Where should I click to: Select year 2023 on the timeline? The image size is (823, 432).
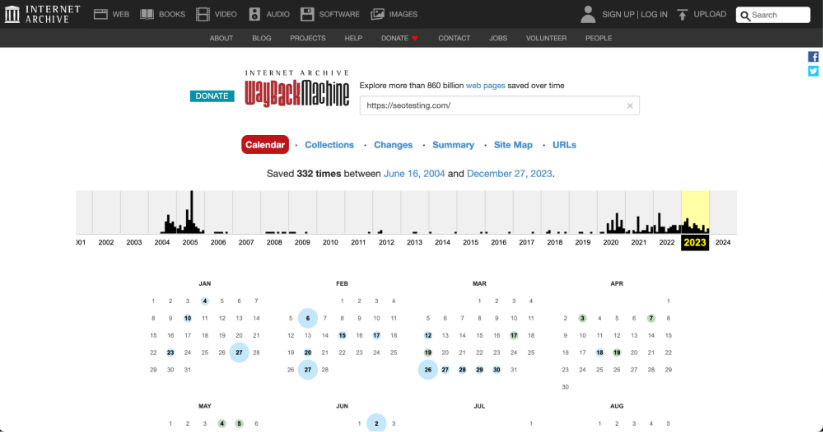(x=695, y=242)
